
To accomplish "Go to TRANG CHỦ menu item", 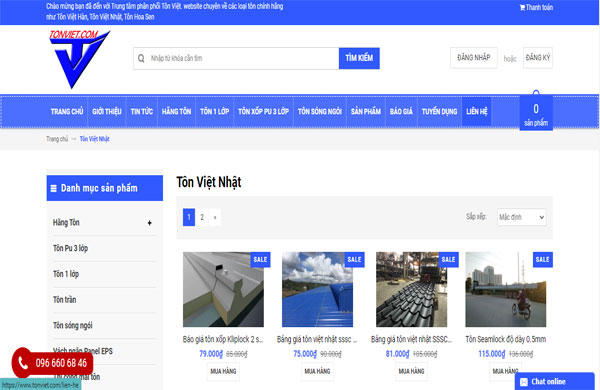I will [x=67, y=111].
